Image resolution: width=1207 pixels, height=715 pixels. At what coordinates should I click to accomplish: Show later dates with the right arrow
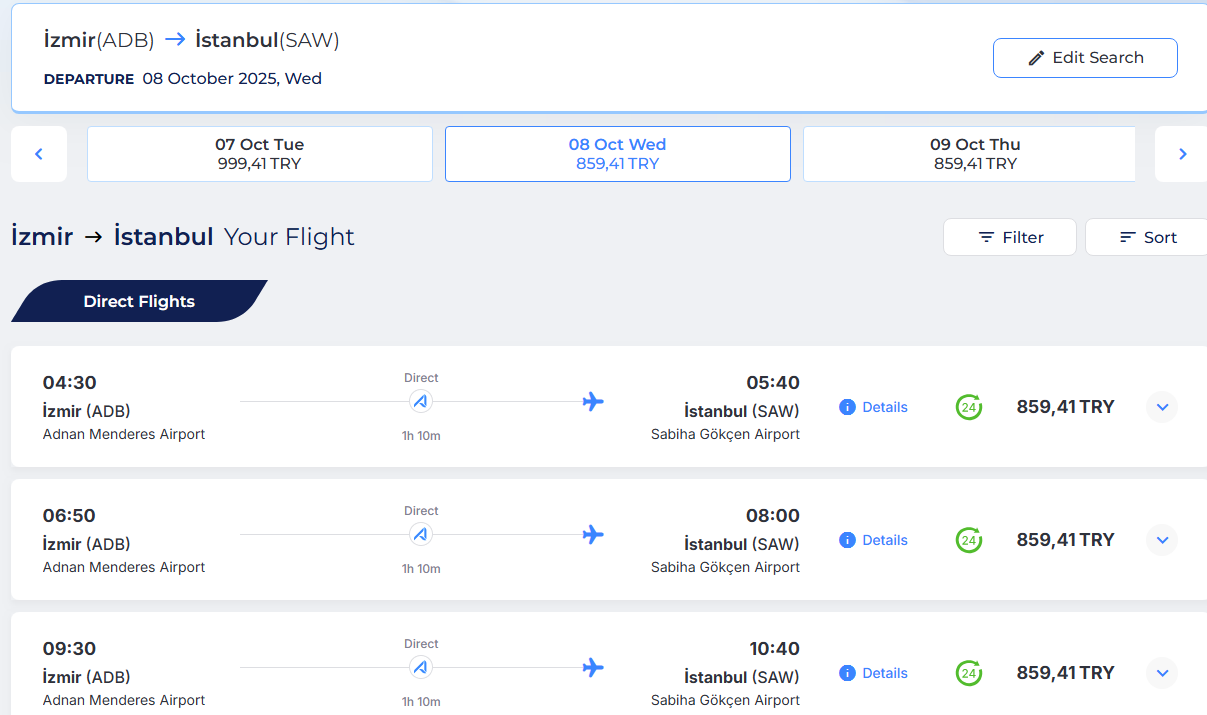(1182, 154)
